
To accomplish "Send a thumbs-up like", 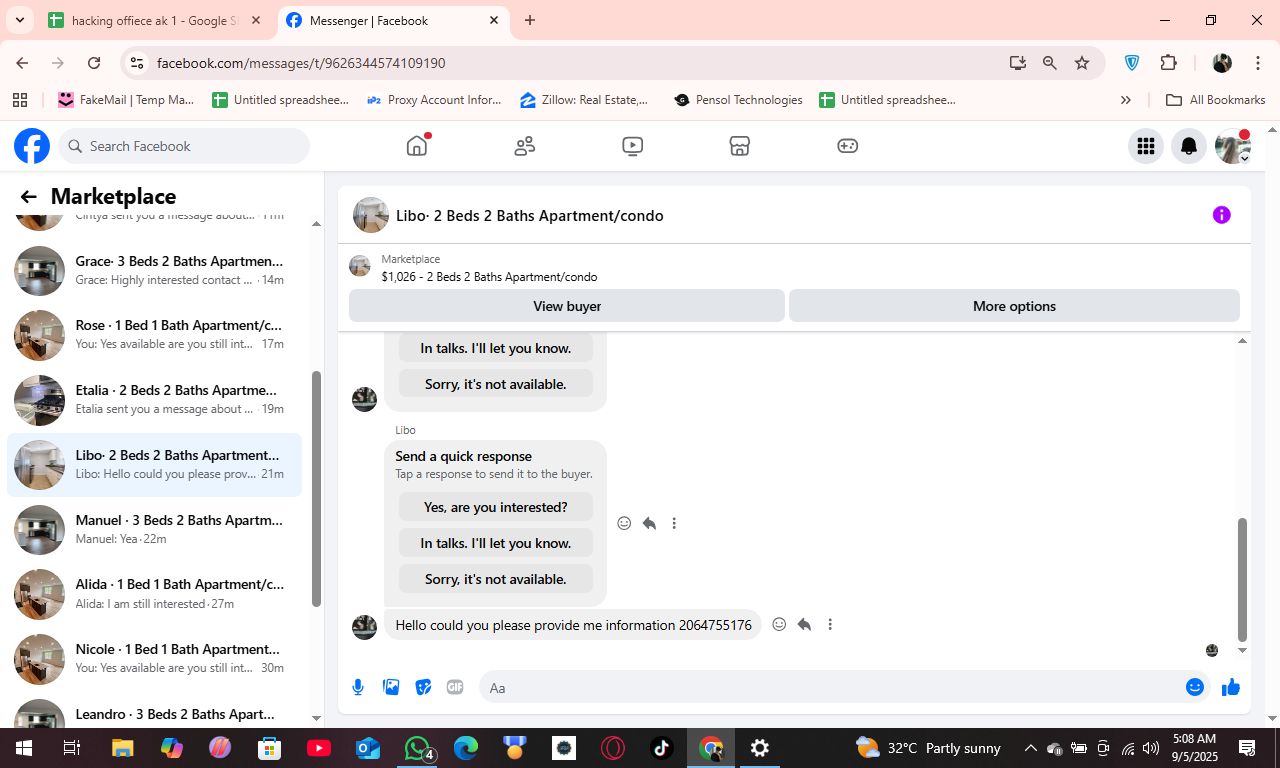I will click(x=1230, y=687).
